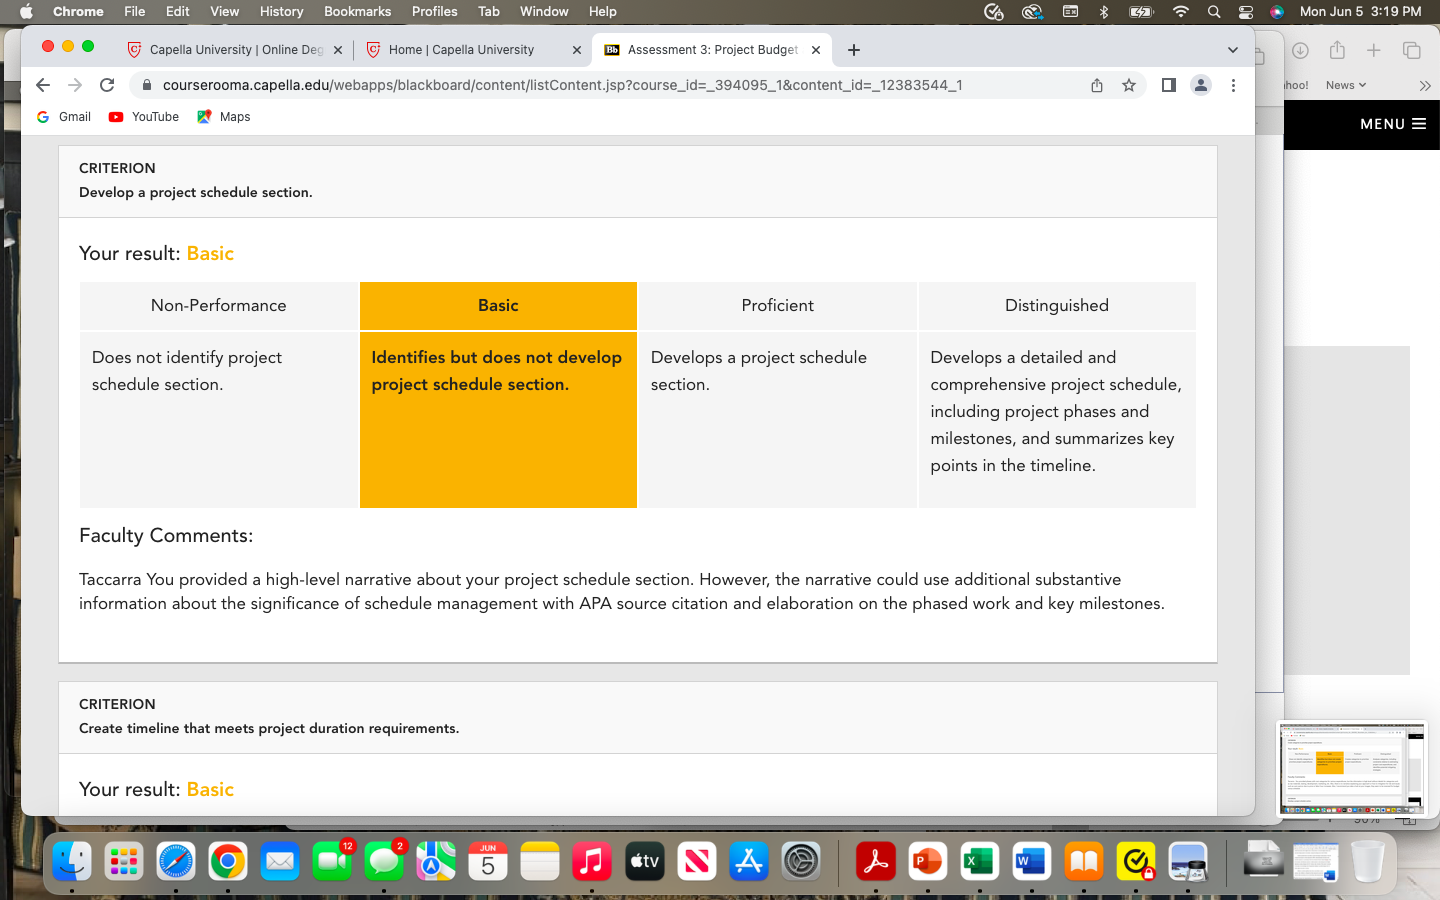This screenshot has height=900, width=1440.
Task: Open Launchpad from the Dock
Action: [x=124, y=861]
